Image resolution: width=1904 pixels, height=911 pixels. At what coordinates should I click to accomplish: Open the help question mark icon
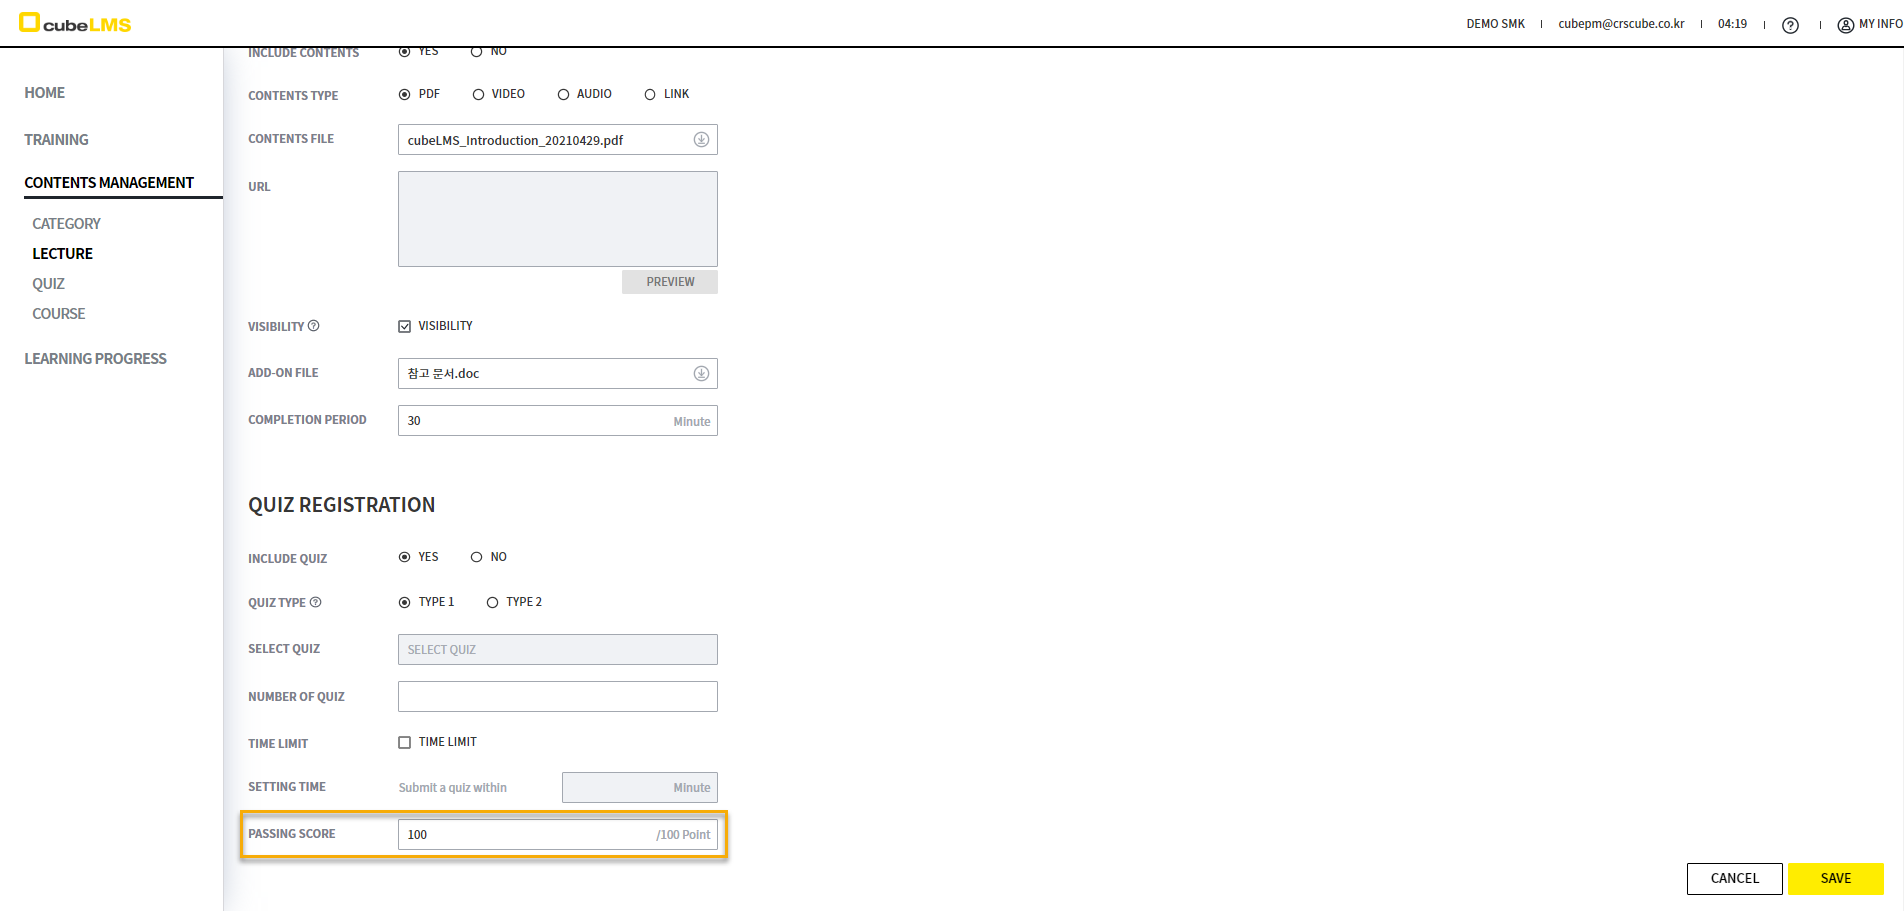tap(1790, 25)
